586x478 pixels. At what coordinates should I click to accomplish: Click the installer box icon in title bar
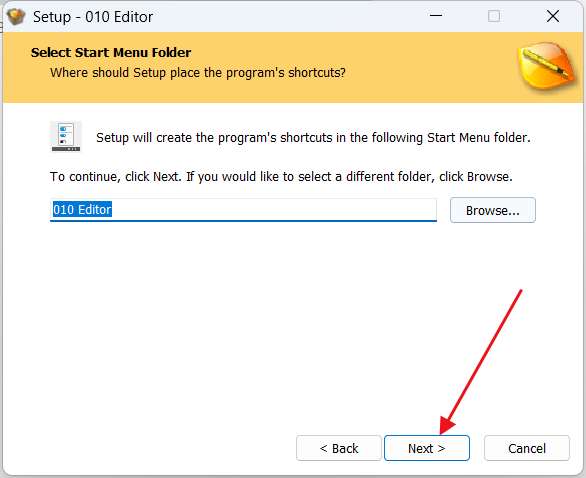[x=16, y=17]
